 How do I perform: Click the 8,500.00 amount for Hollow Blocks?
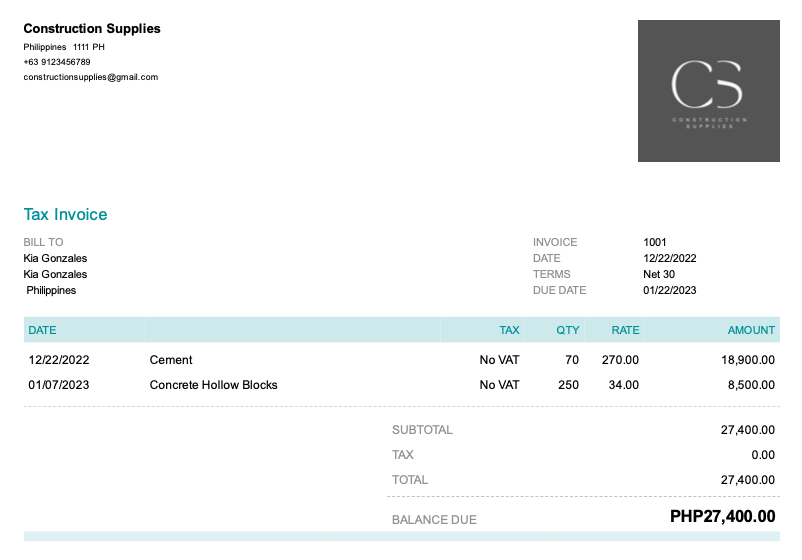pyautogui.click(x=751, y=385)
